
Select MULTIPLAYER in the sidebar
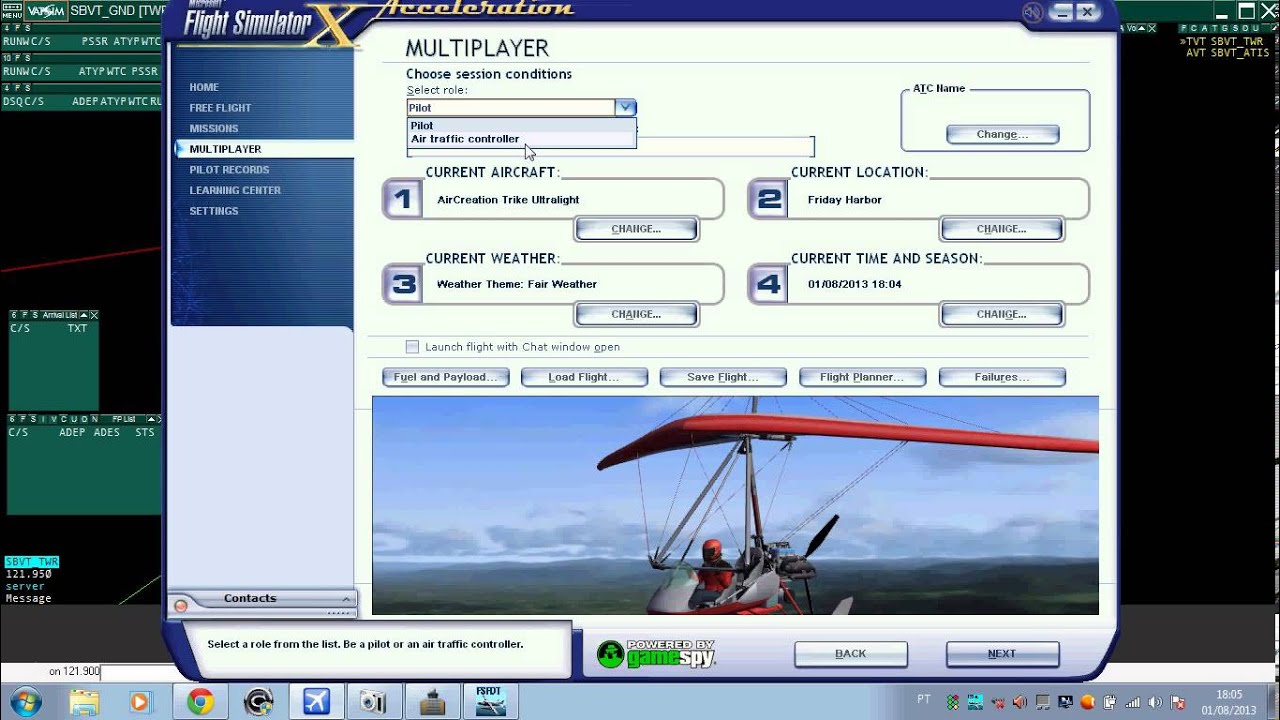(x=225, y=149)
